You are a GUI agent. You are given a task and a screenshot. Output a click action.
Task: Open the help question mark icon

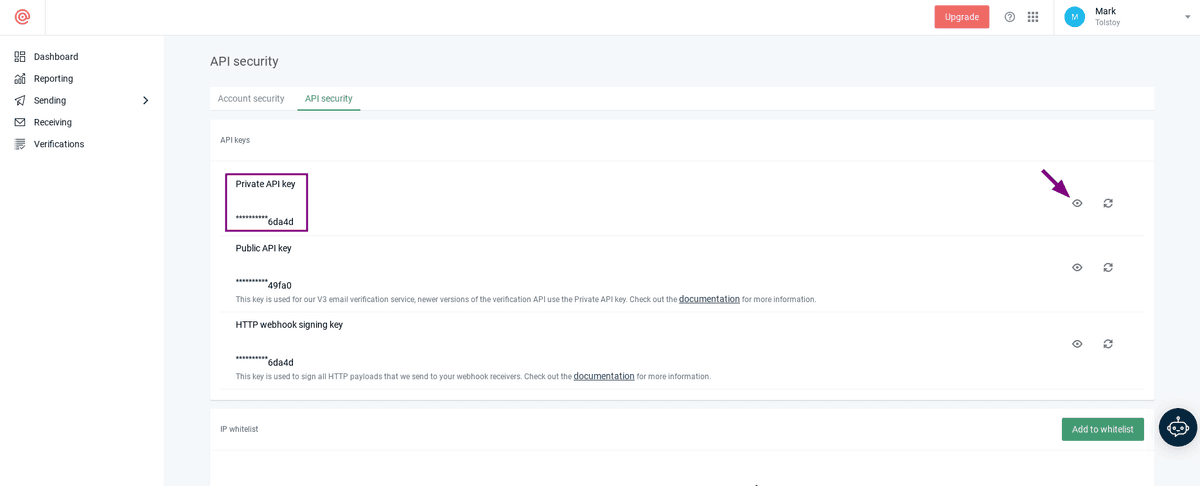(x=1010, y=17)
